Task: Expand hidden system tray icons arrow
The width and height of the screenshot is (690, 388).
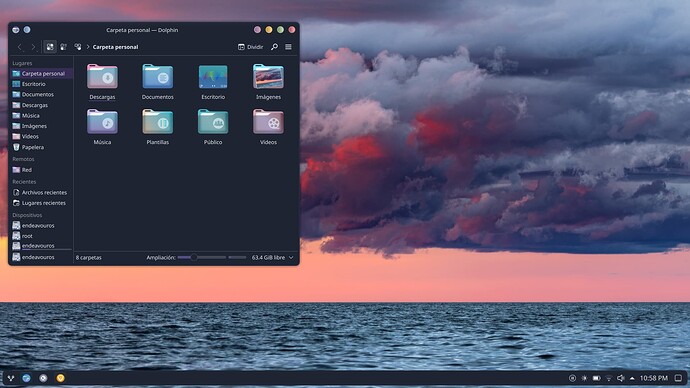Action: coord(632,378)
